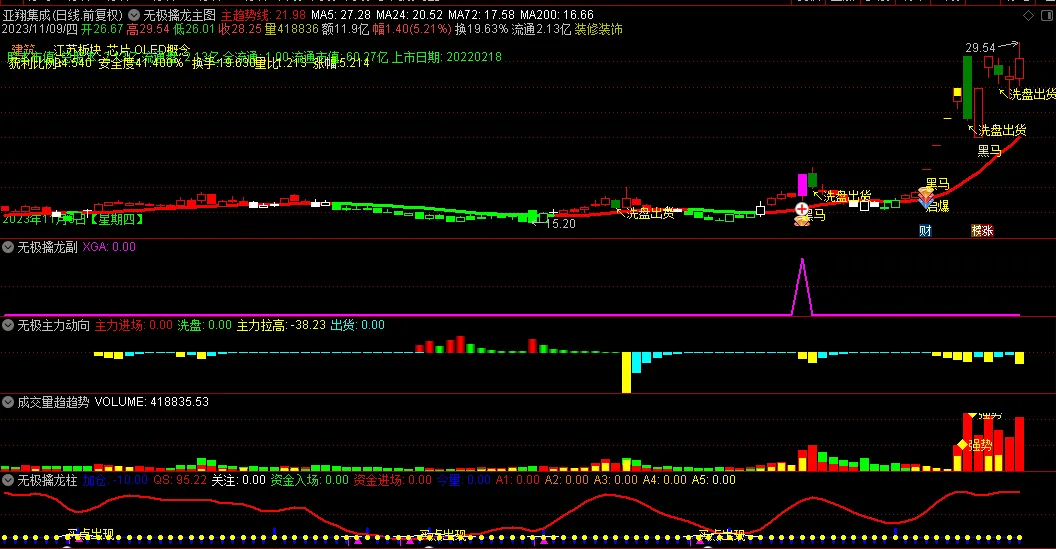Click the diamond icon at top right
The width and height of the screenshot is (1056, 549).
[x=1028, y=16]
